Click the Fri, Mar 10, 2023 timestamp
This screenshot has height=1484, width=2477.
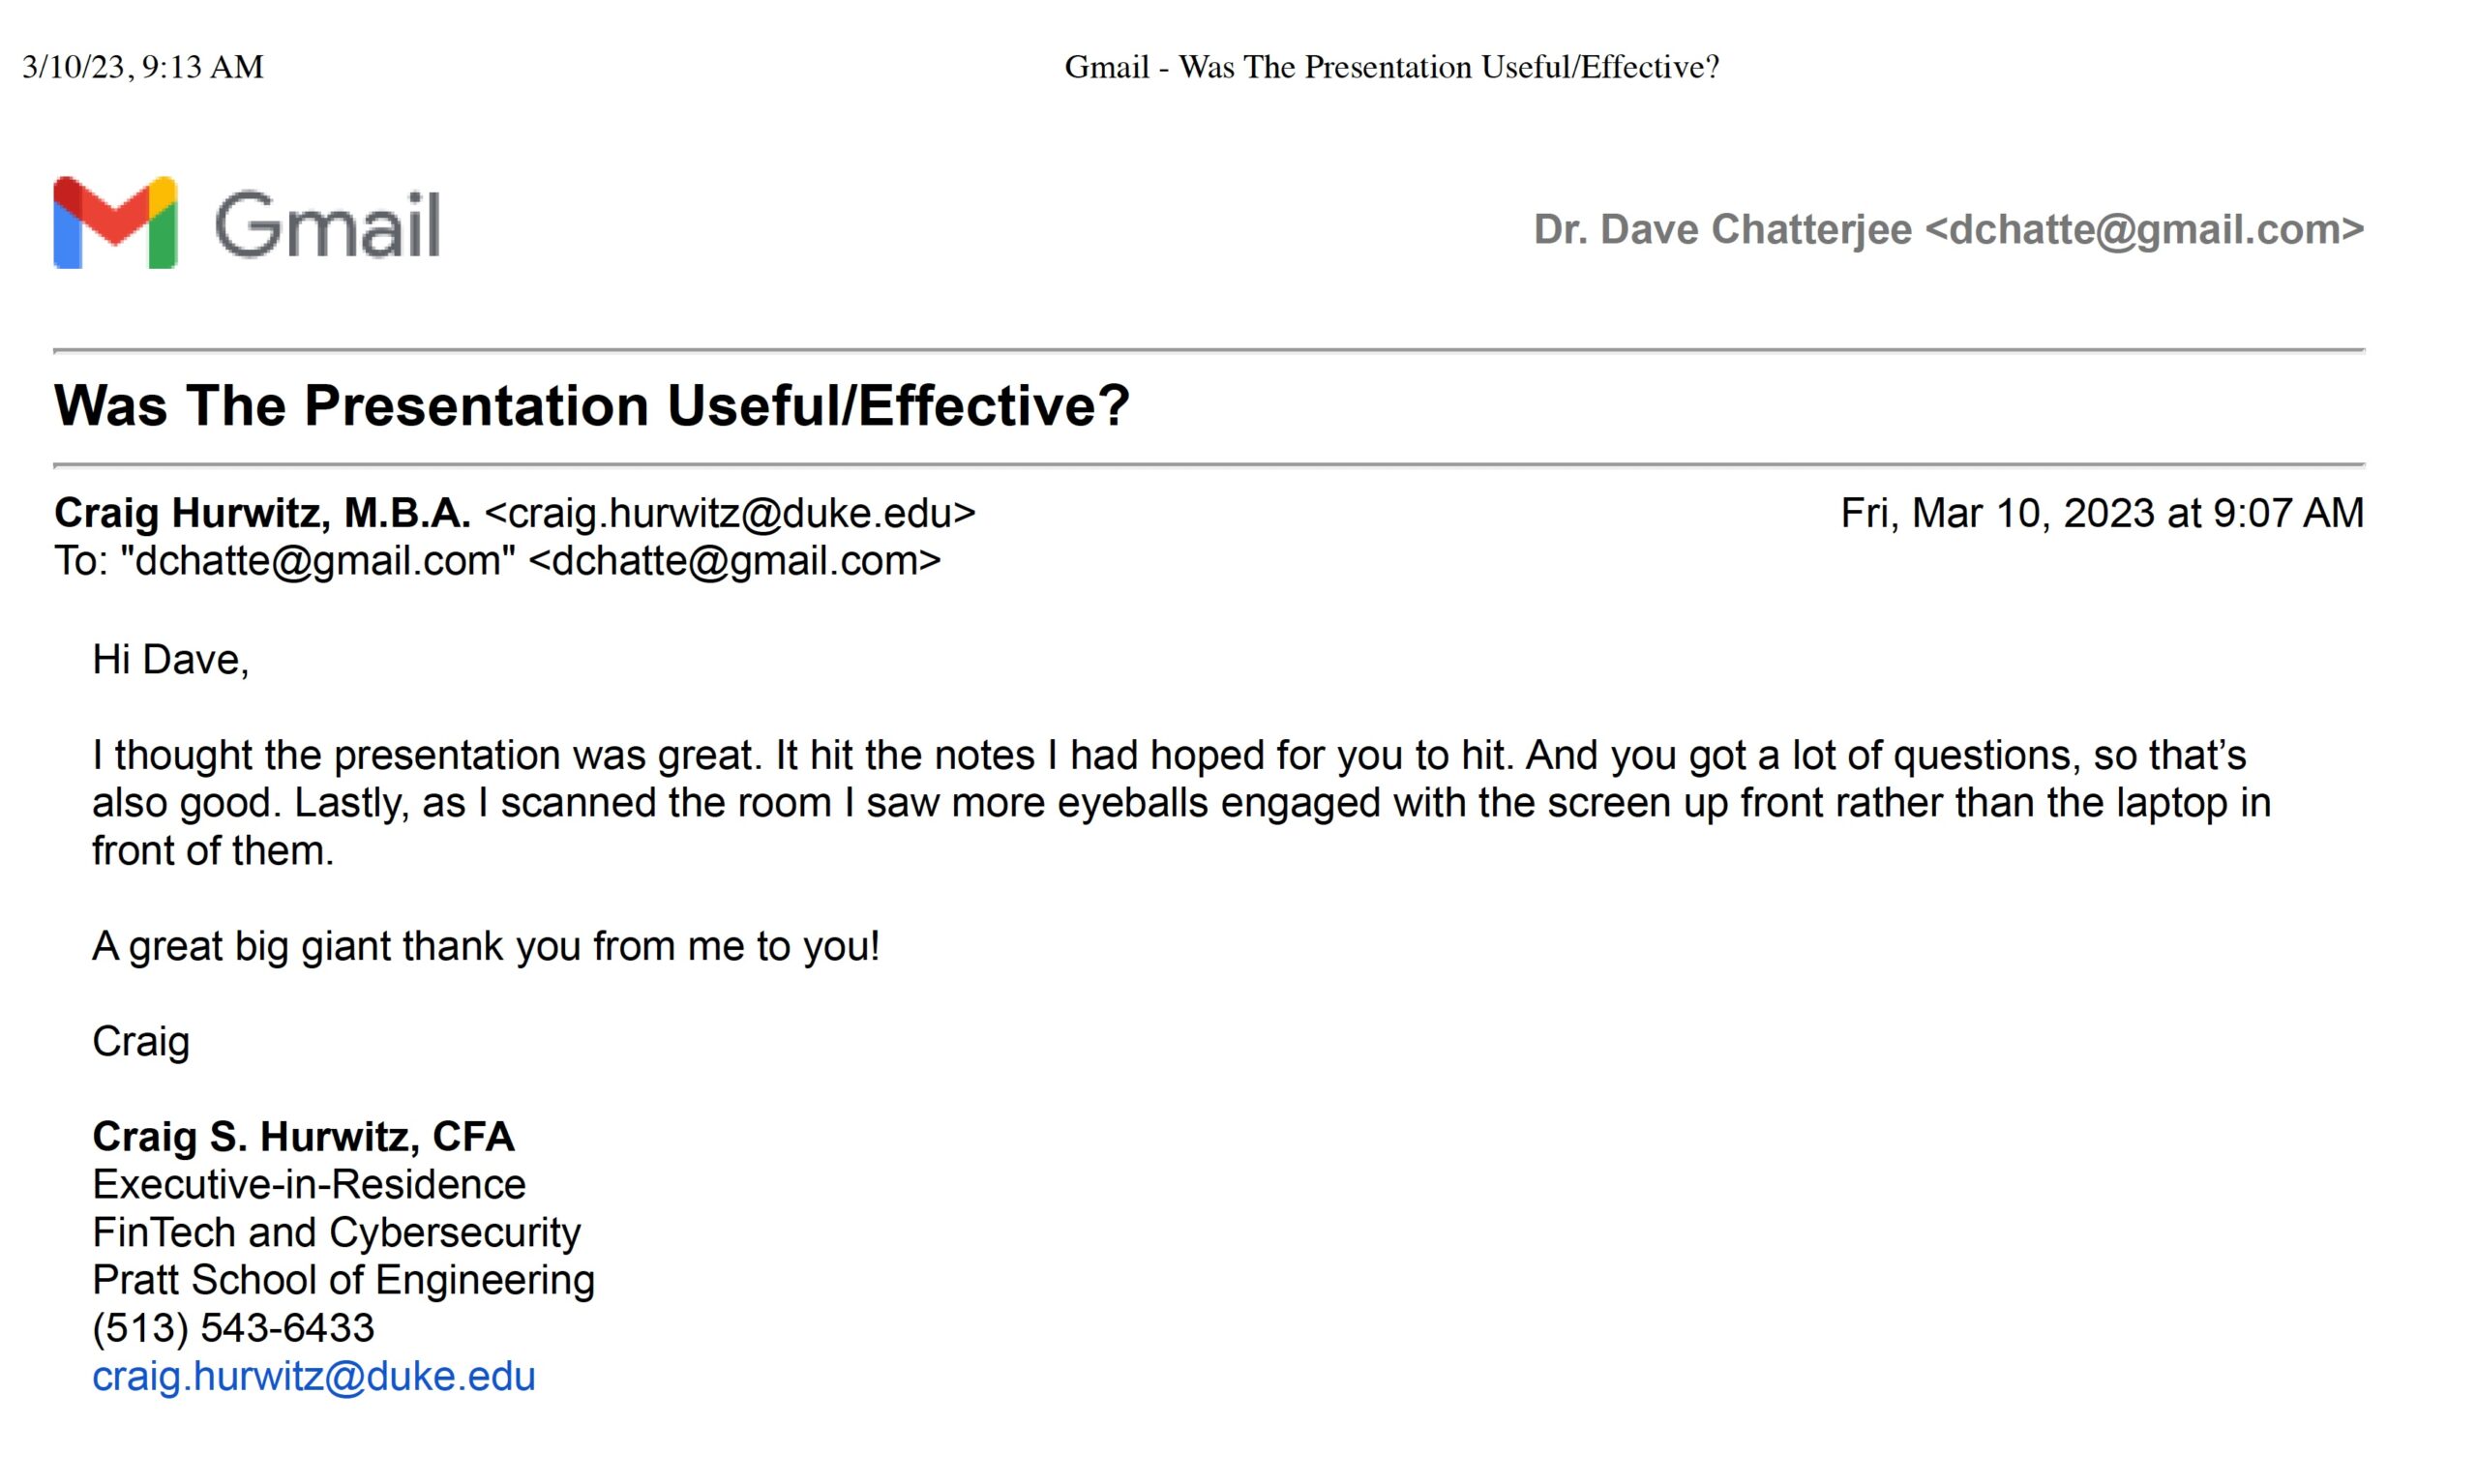(x=2102, y=513)
